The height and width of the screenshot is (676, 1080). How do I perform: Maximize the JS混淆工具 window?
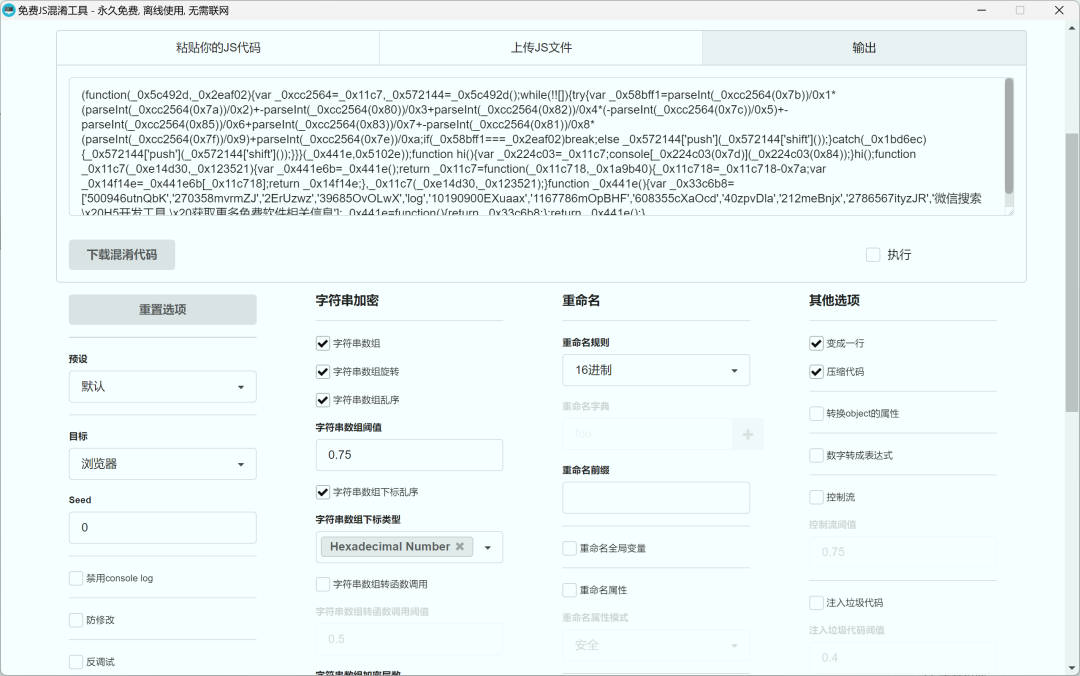click(x=1020, y=10)
